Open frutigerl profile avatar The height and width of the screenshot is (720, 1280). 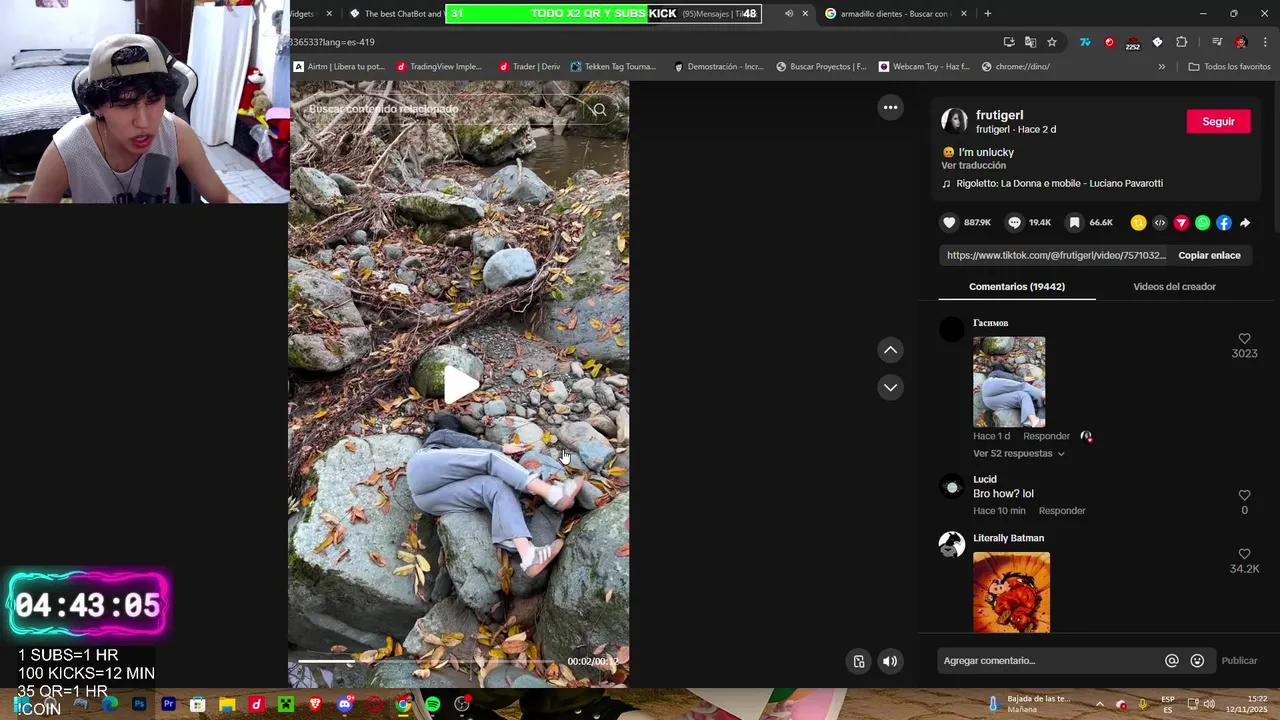(x=954, y=121)
